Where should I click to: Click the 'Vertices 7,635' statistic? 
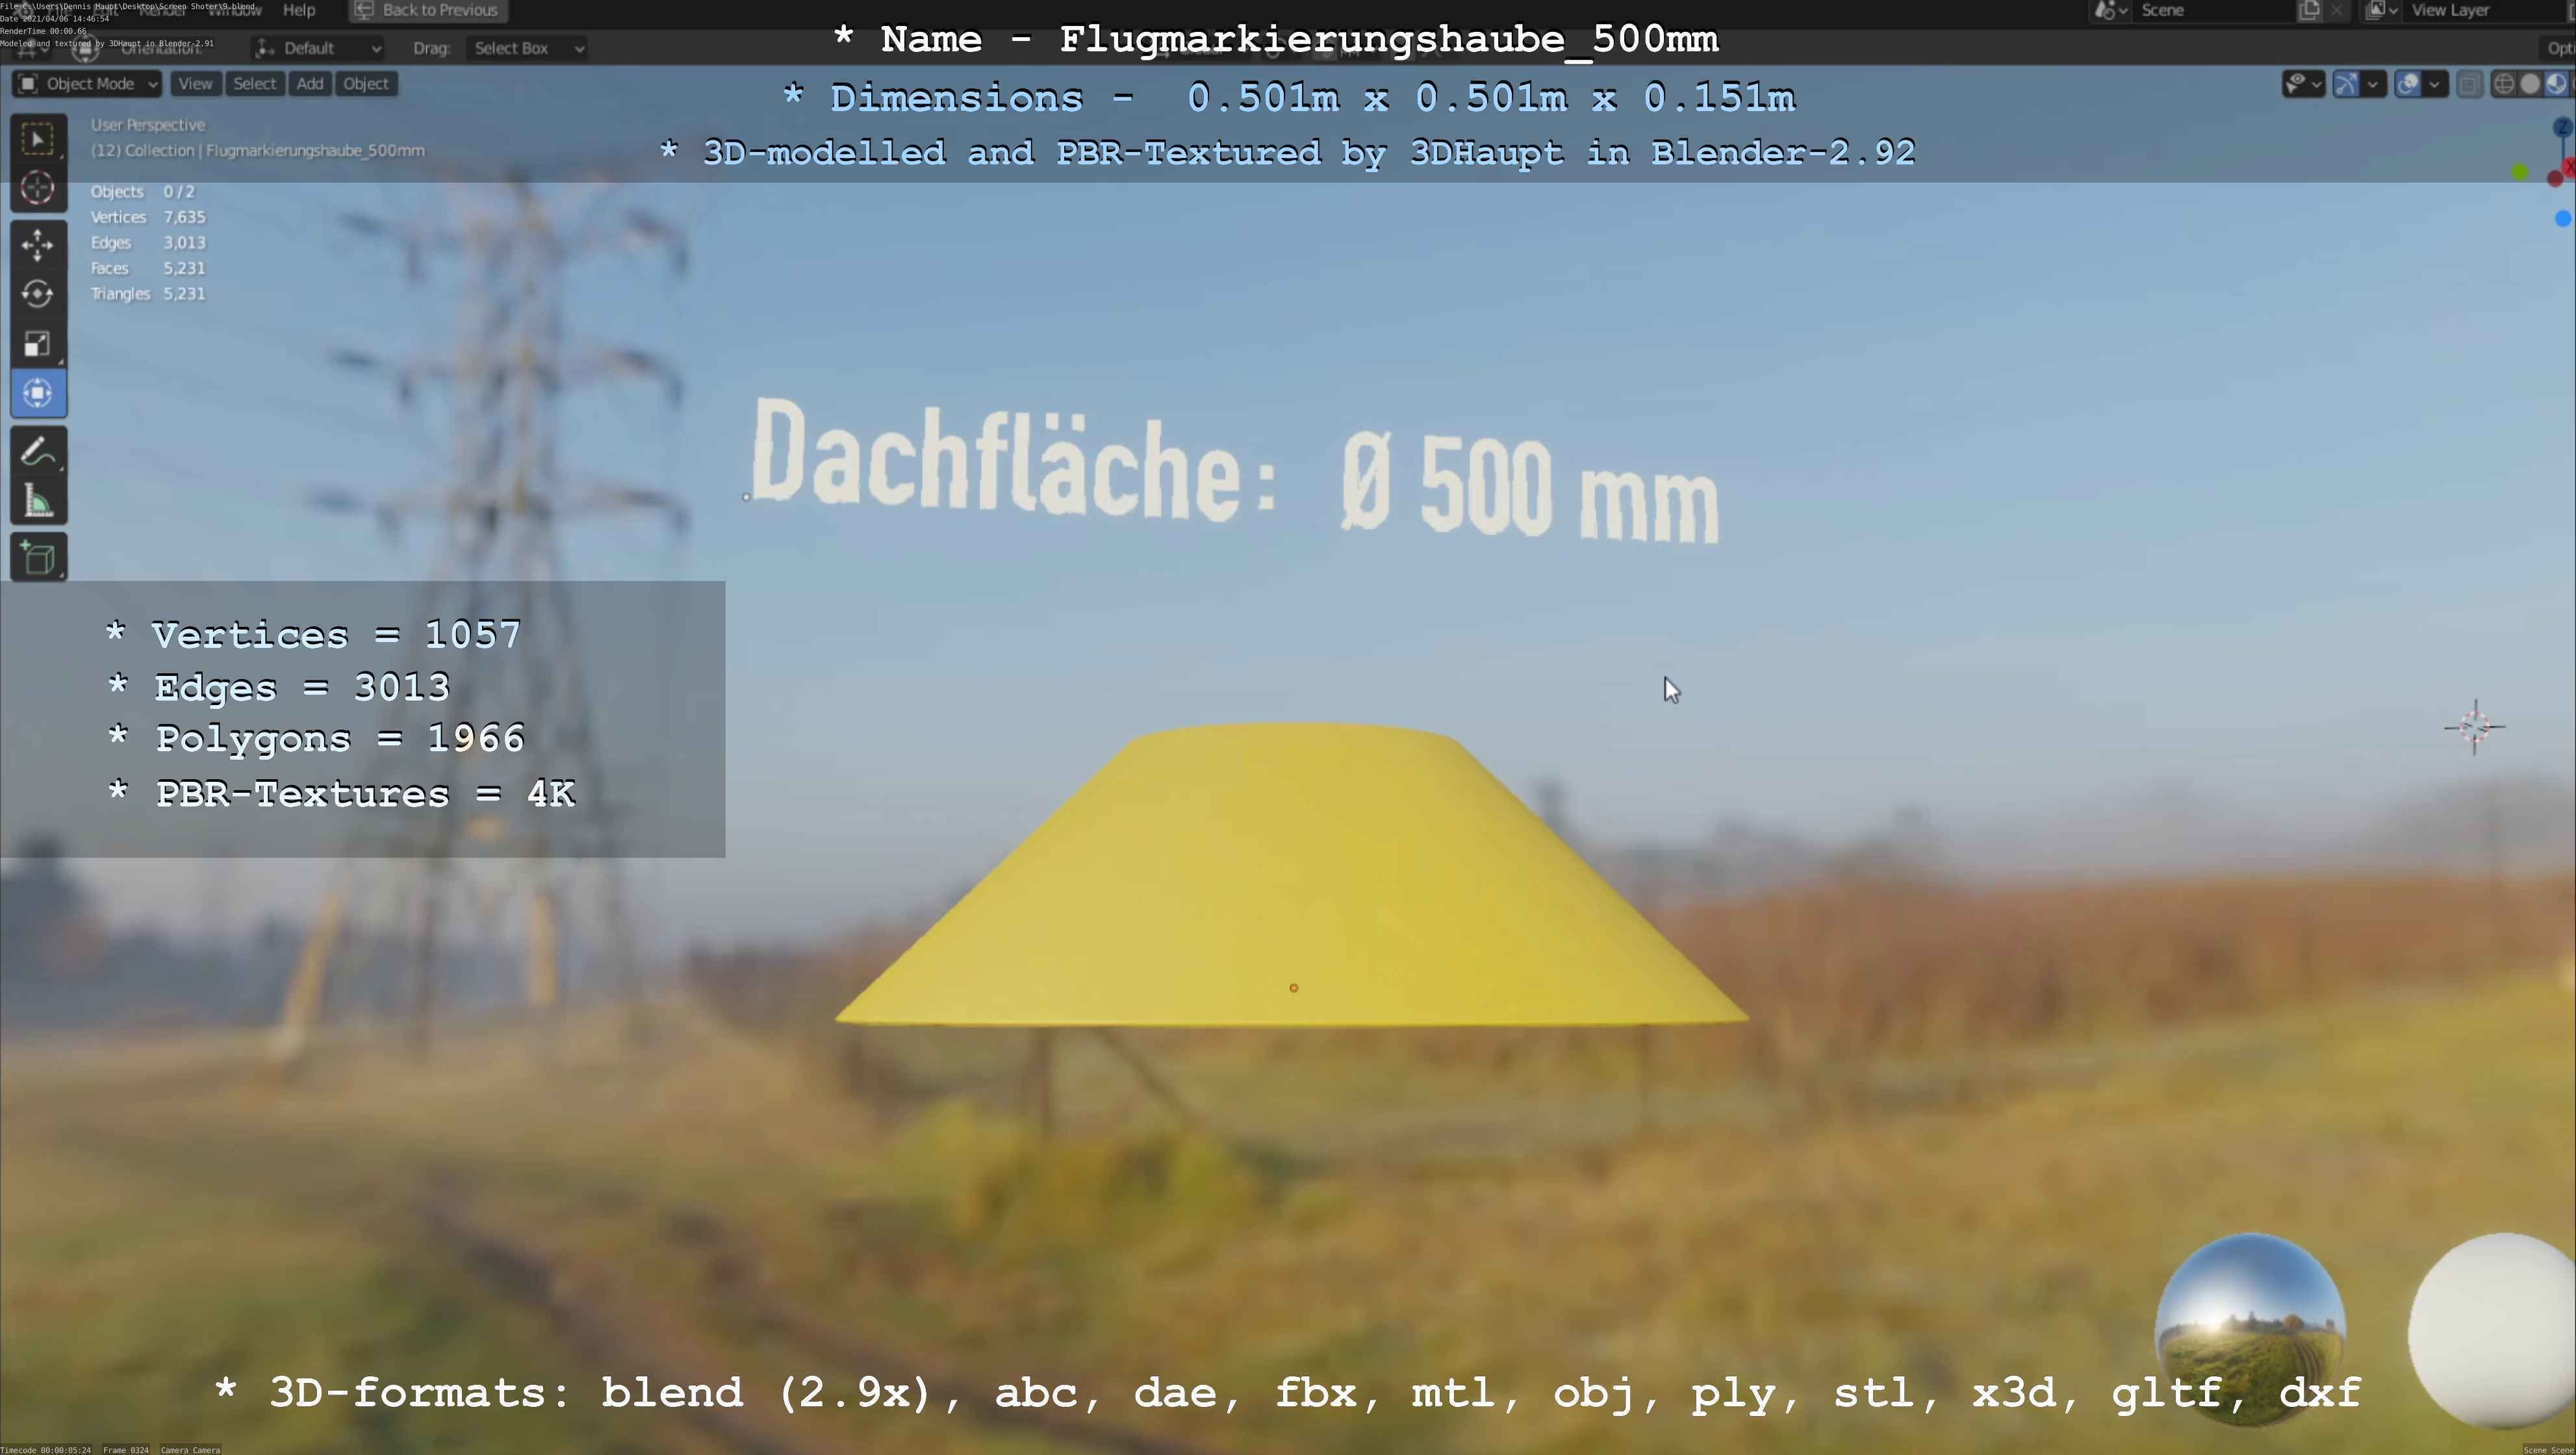click(148, 217)
